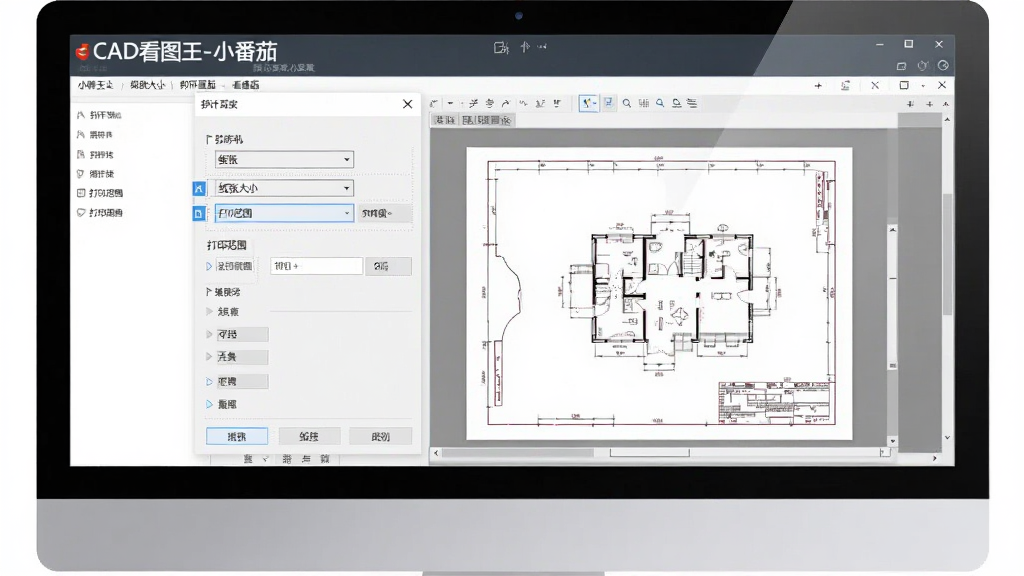Click the up-arrow icon in the title bar
Screen dimensions: 1024x576
click(x=525, y=47)
